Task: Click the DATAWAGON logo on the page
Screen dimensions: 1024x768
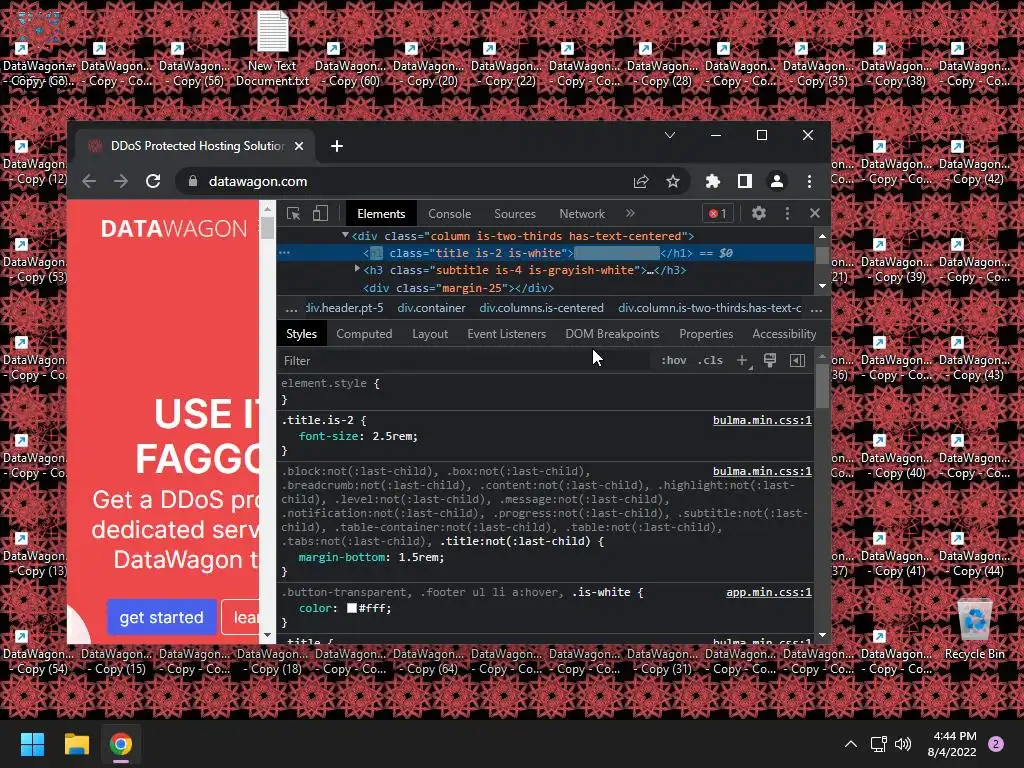Action: pos(174,229)
